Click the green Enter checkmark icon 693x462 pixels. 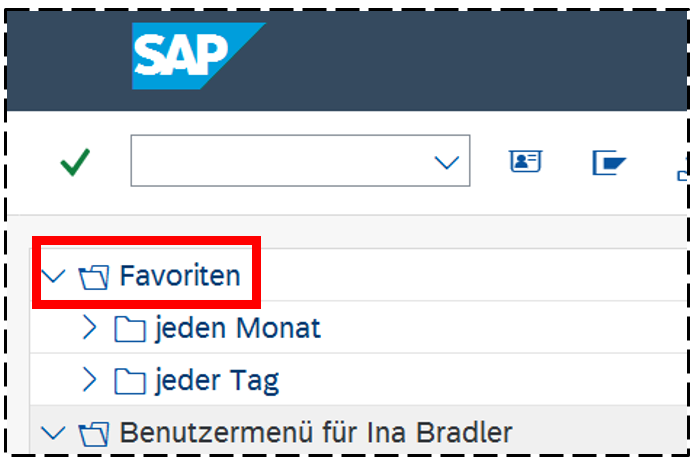[x=75, y=162]
